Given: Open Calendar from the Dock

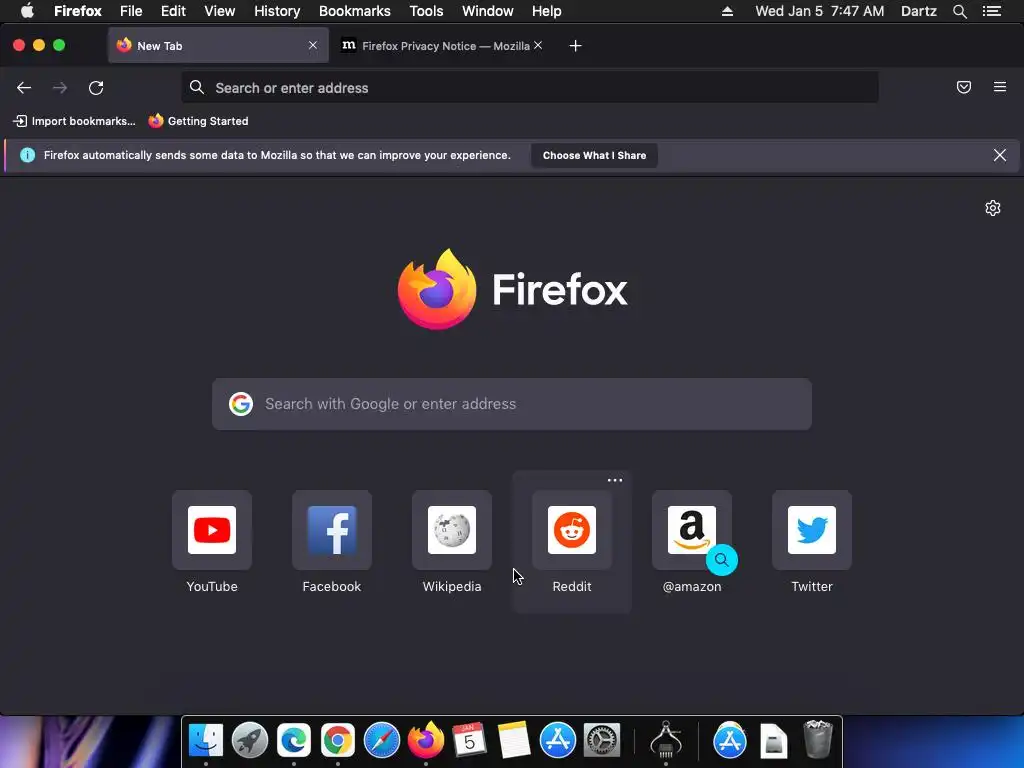Looking at the screenshot, I should [x=470, y=740].
